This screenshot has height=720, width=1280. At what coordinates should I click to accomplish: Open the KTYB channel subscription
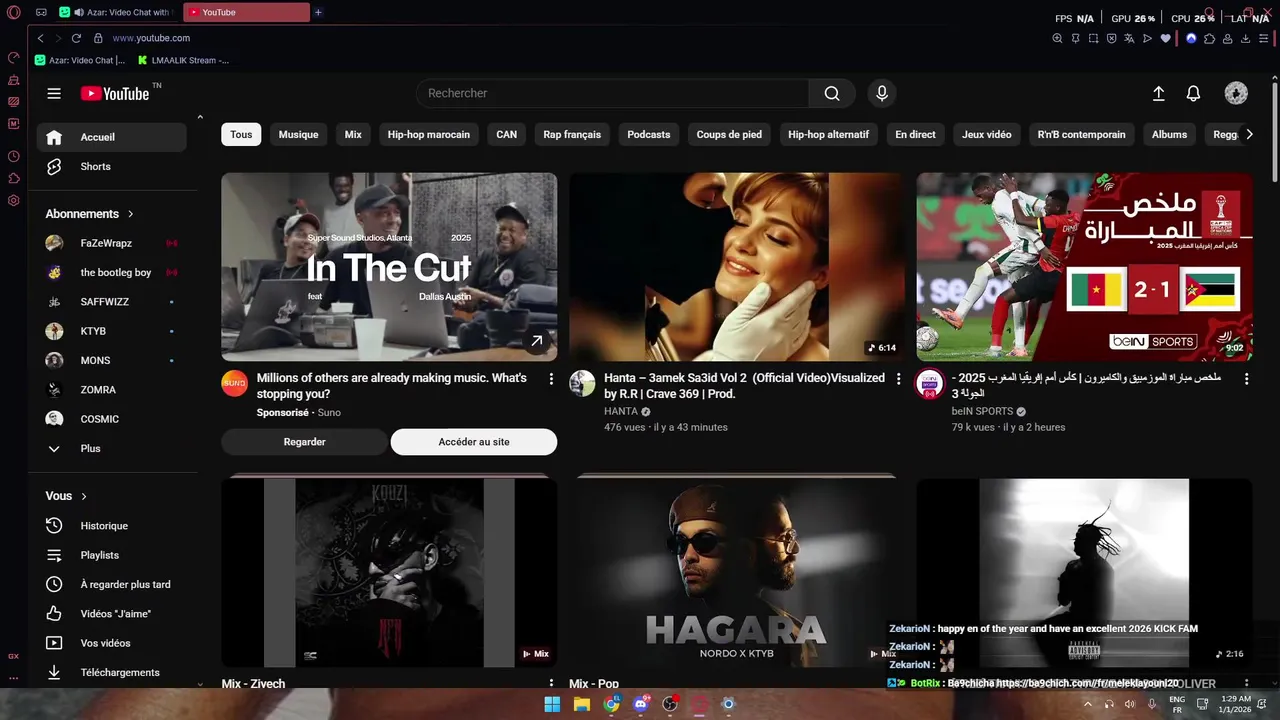pos(112,331)
